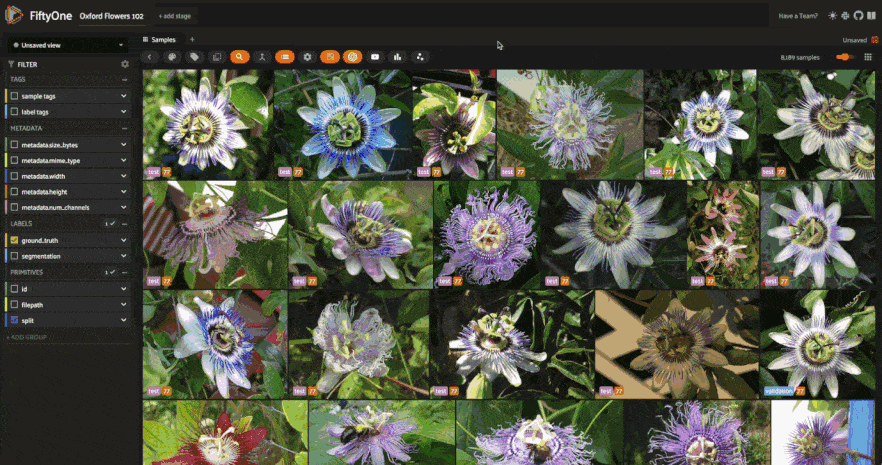Click the grid display options icon
Image resolution: width=882 pixels, height=465 pixels.
click(867, 57)
